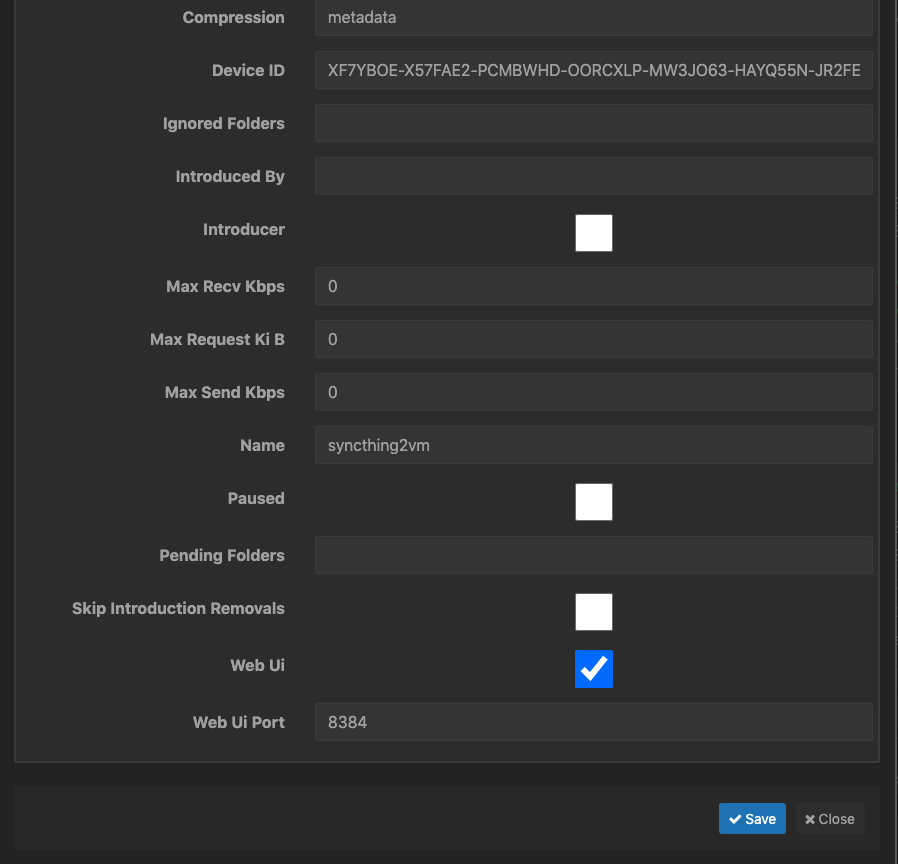Uncheck the Web Ui checkbox
898x864 pixels.
click(x=593, y=669)
